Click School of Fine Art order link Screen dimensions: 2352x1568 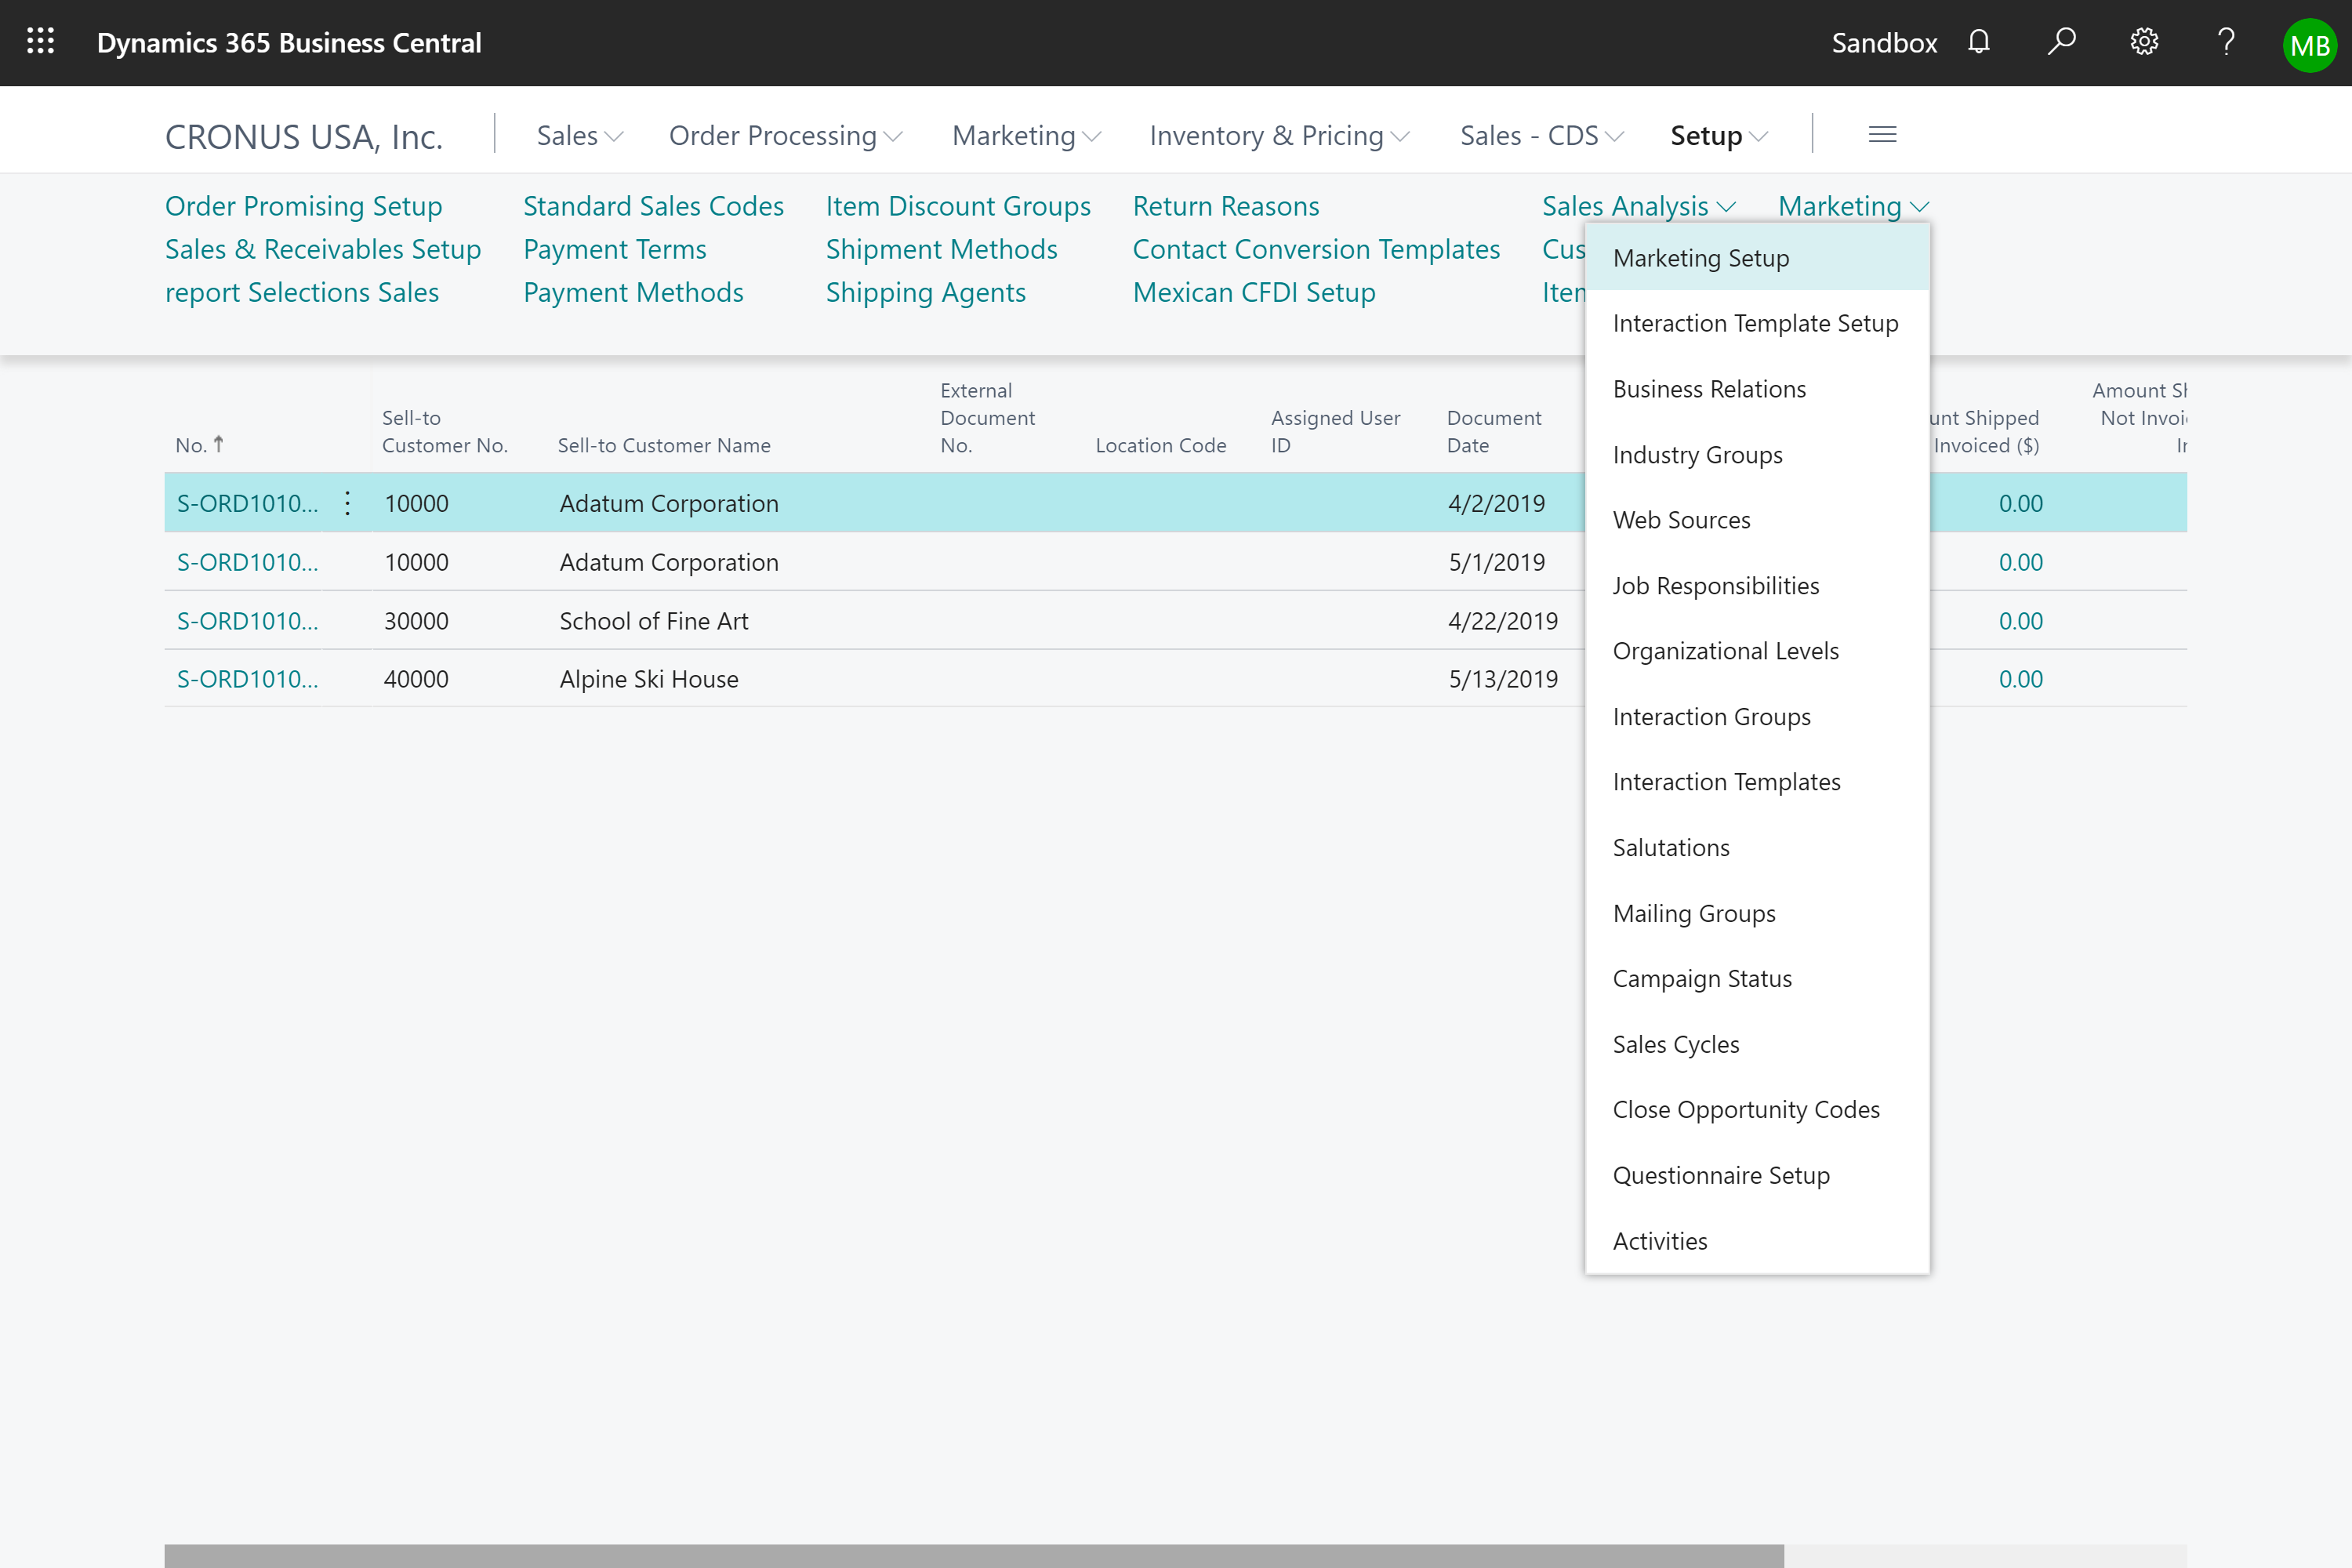pos(247,619)
